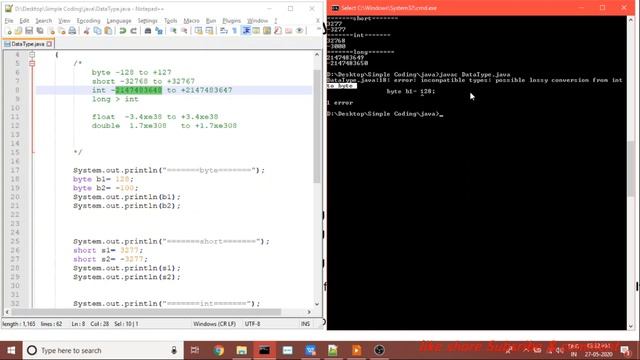
Task: Click the microphone icon in the search box
Action: pos(174,350)
